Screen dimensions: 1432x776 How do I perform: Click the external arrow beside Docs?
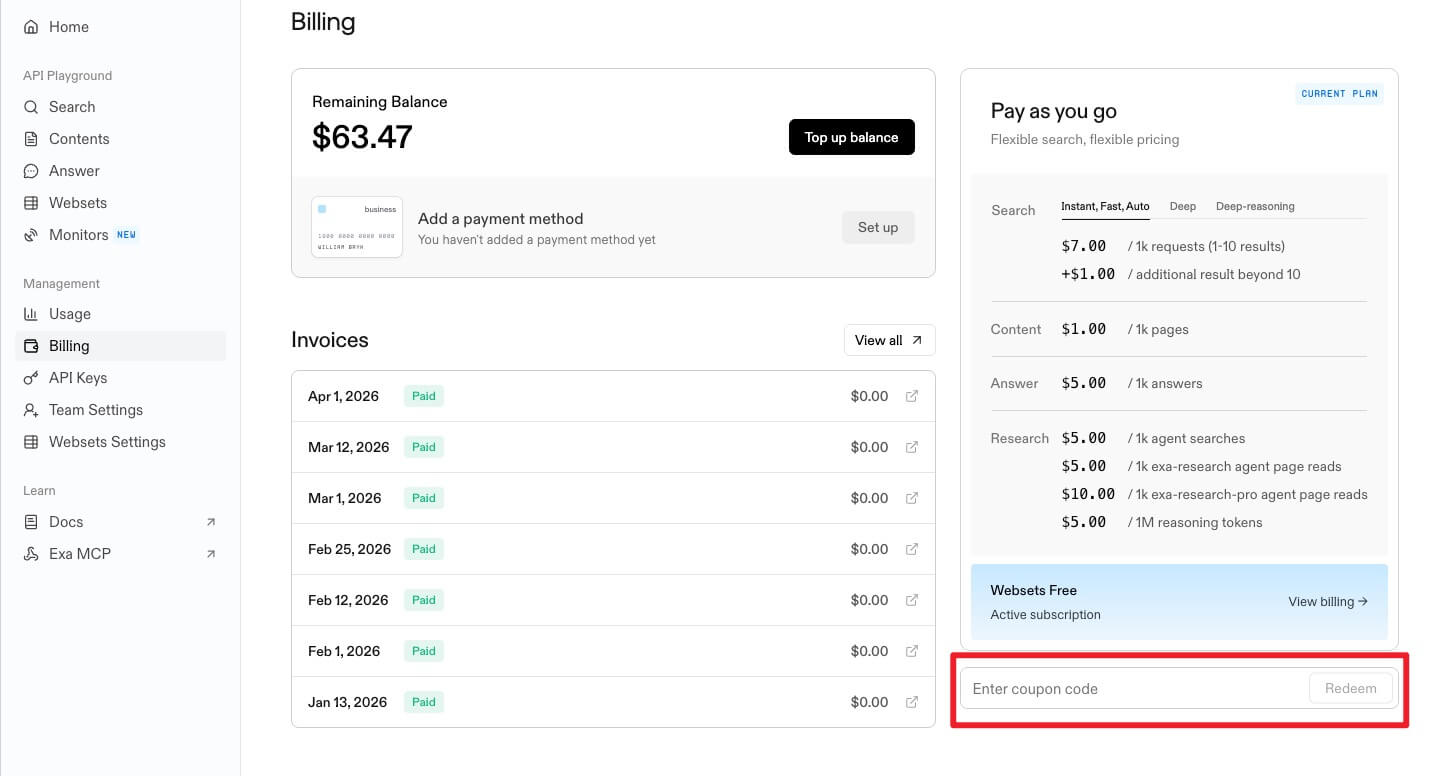[210, 522]
